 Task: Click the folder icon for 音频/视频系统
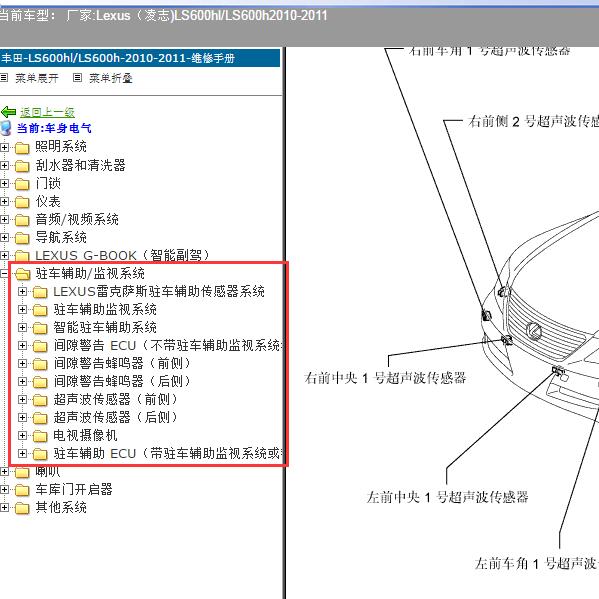tap(22, 220)
